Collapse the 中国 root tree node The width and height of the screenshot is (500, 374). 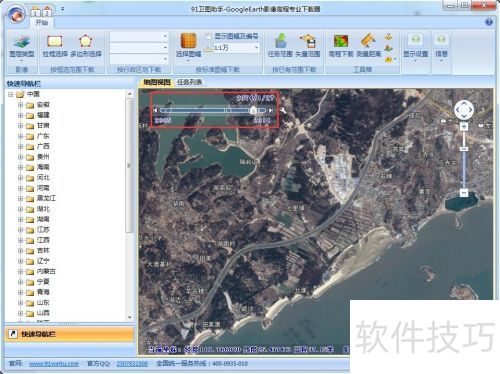(11, 94)
